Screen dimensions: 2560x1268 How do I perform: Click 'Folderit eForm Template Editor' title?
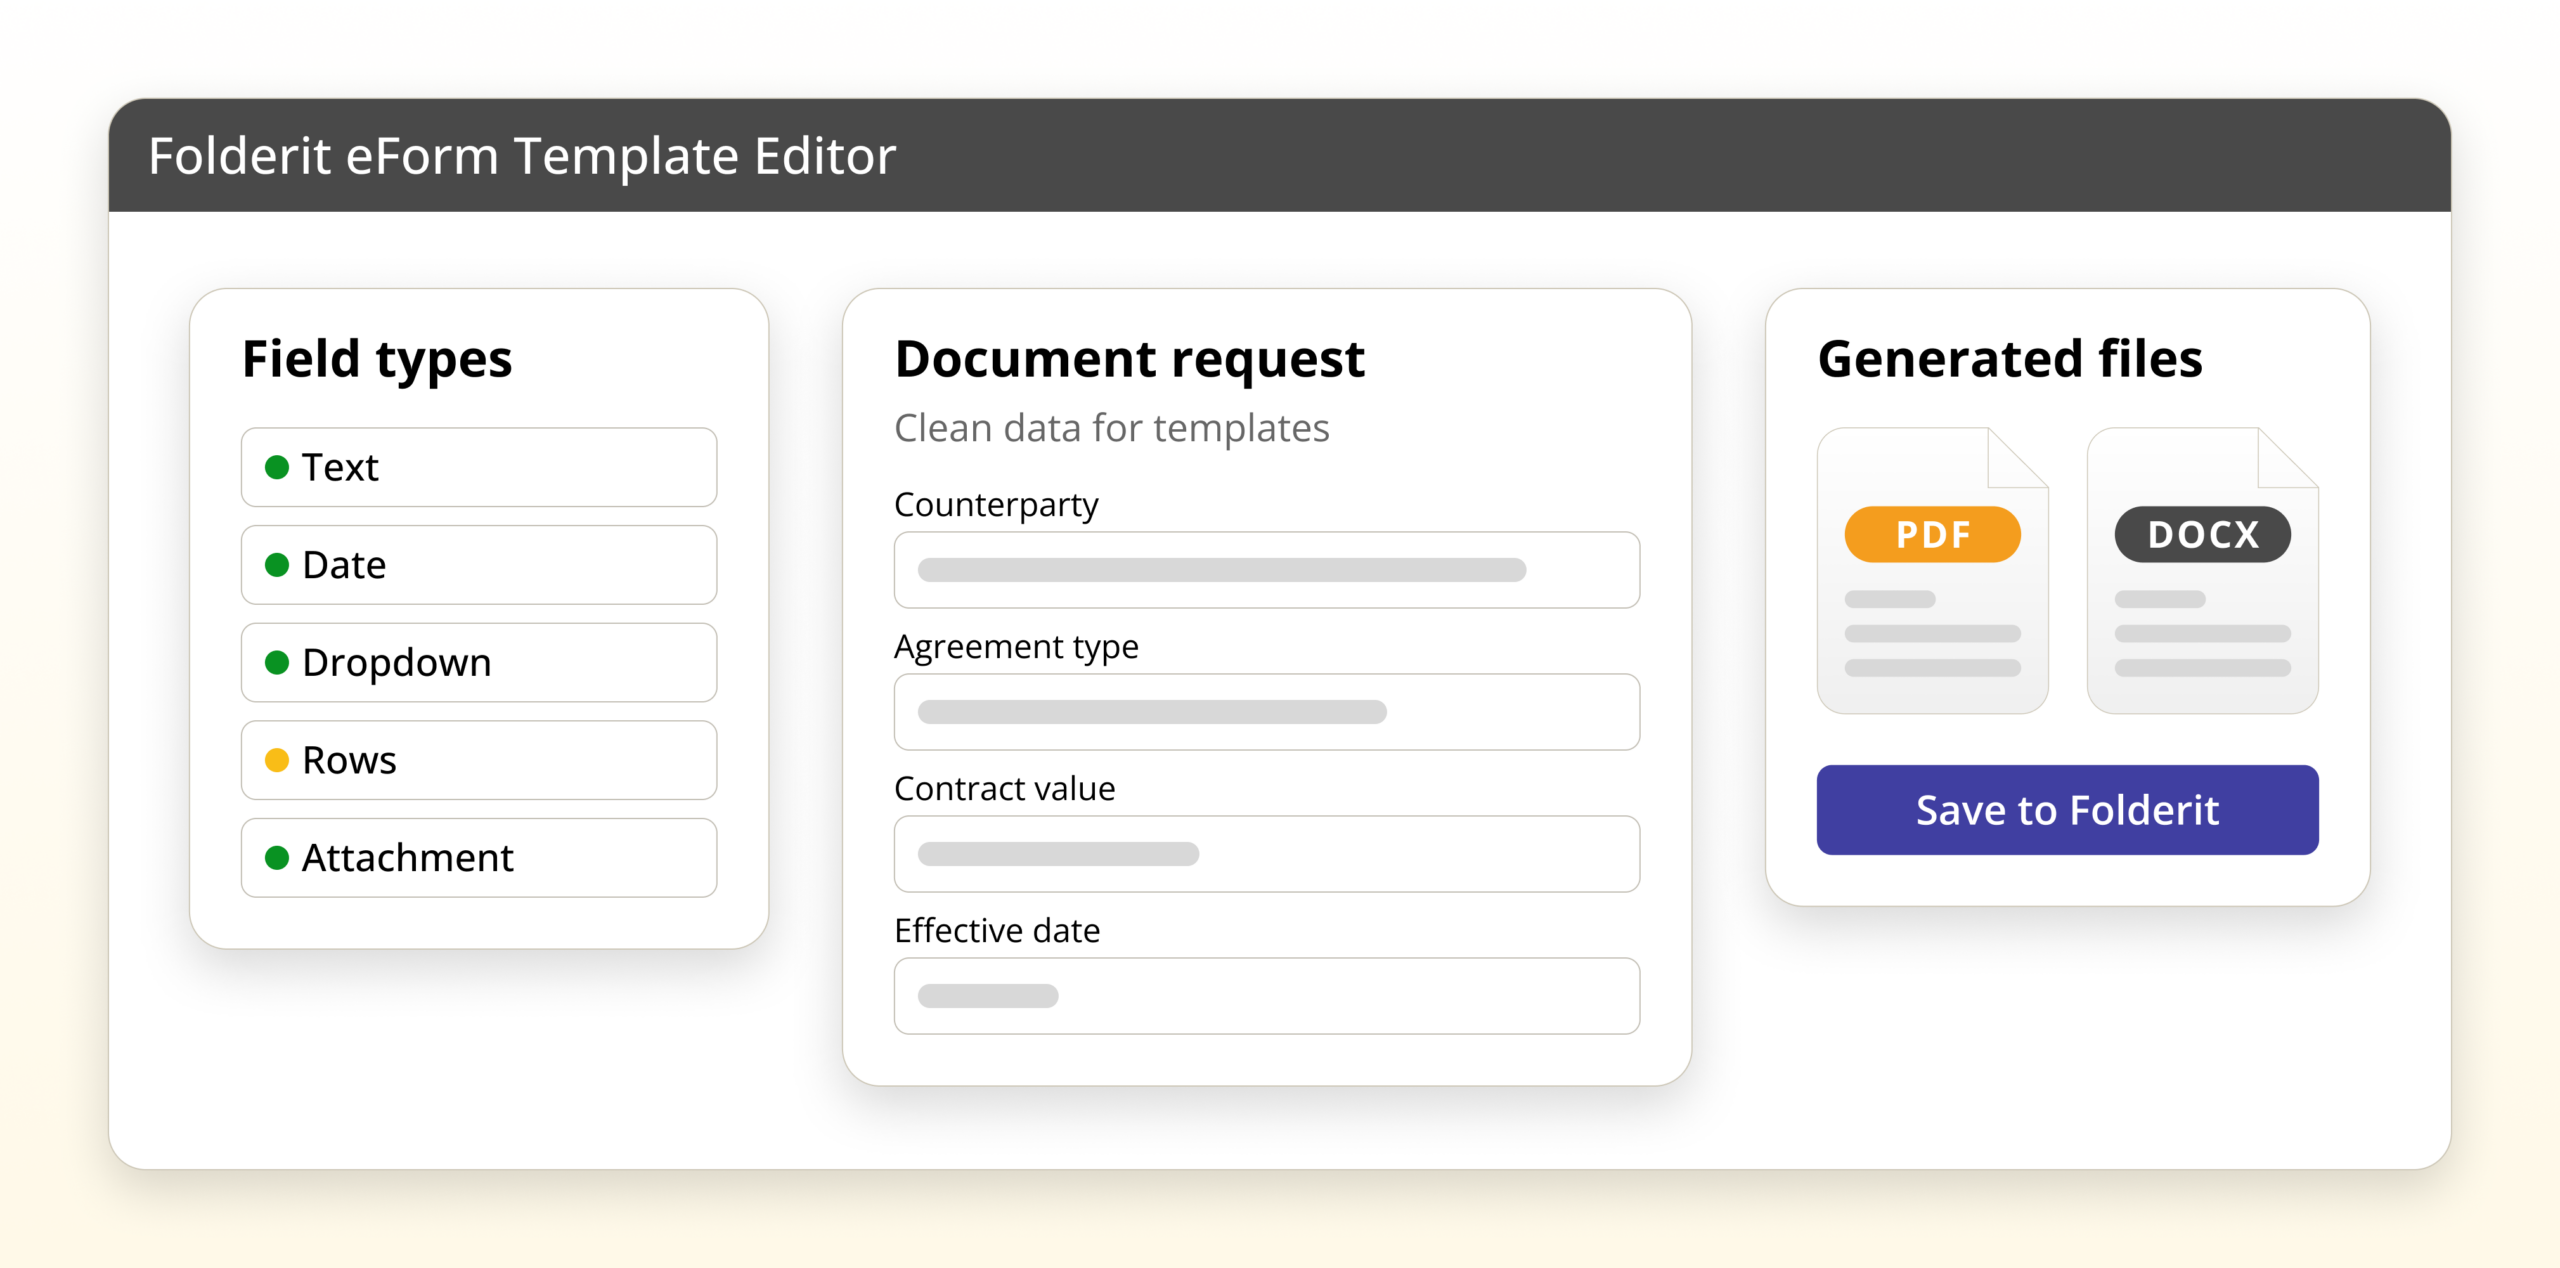pyautogui.click(x=522, y=156)
